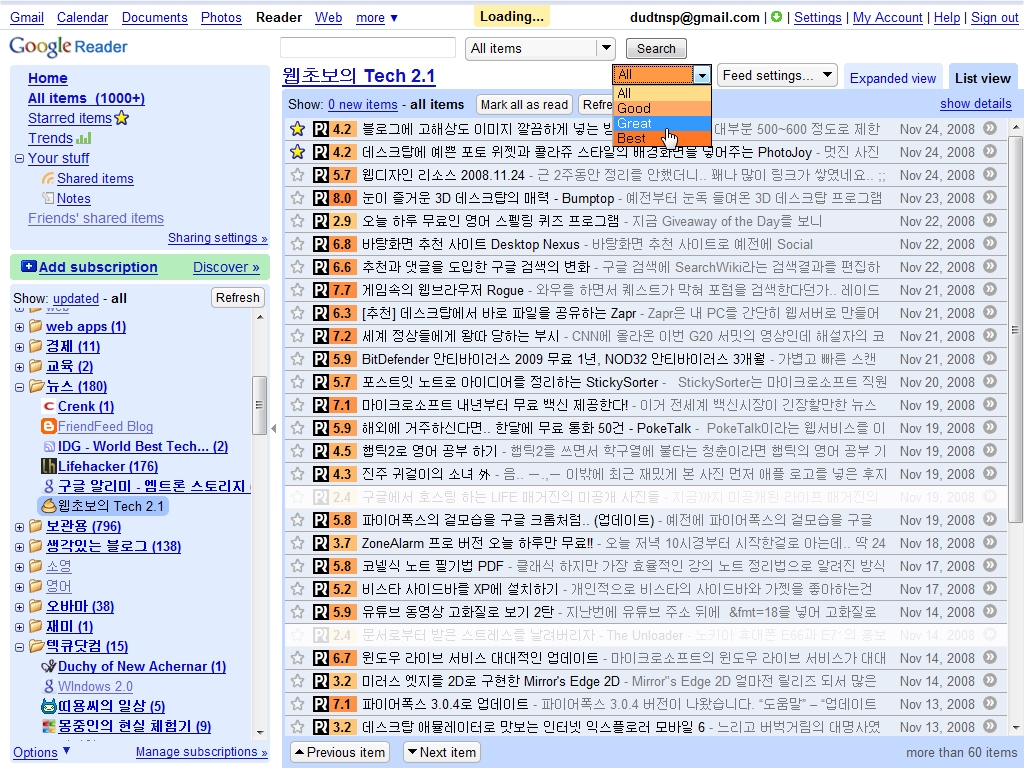
Task: Collapse the Your stuff section
Action: point(19,158)
